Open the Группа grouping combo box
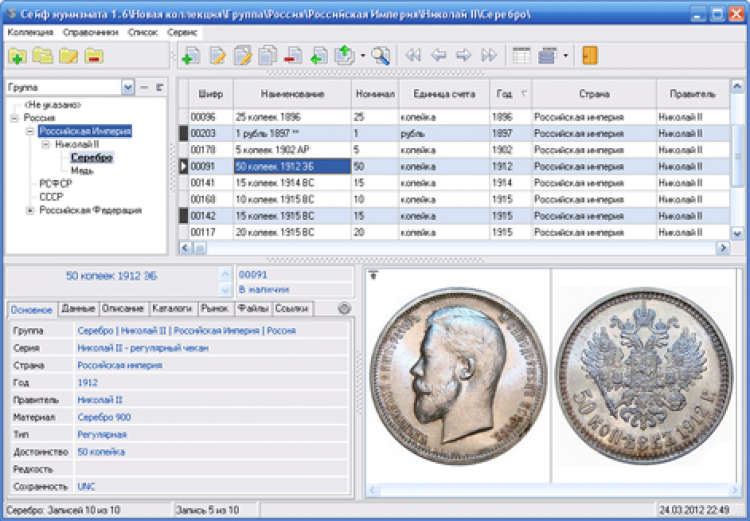 (x=128, y=88)
